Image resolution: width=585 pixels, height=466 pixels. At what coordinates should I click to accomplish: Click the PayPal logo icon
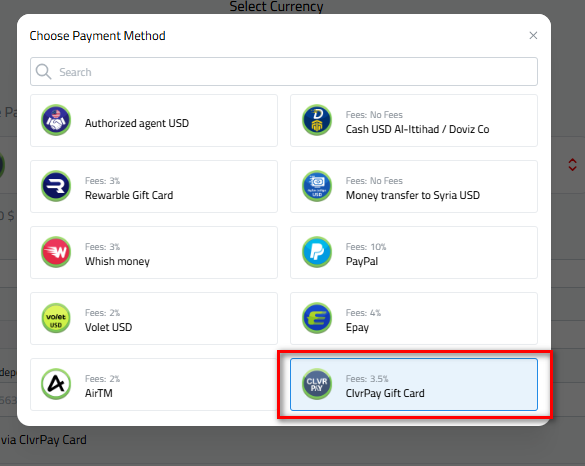317,252
